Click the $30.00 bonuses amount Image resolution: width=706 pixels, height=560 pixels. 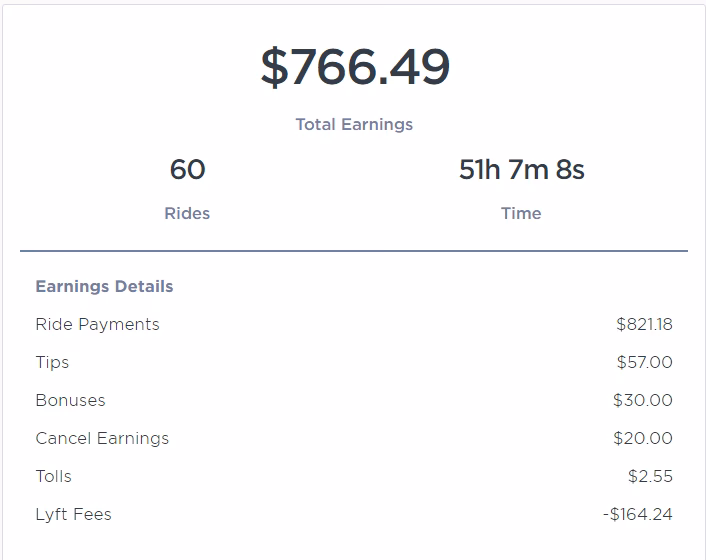pyautogui.click(x=642, y=400)
